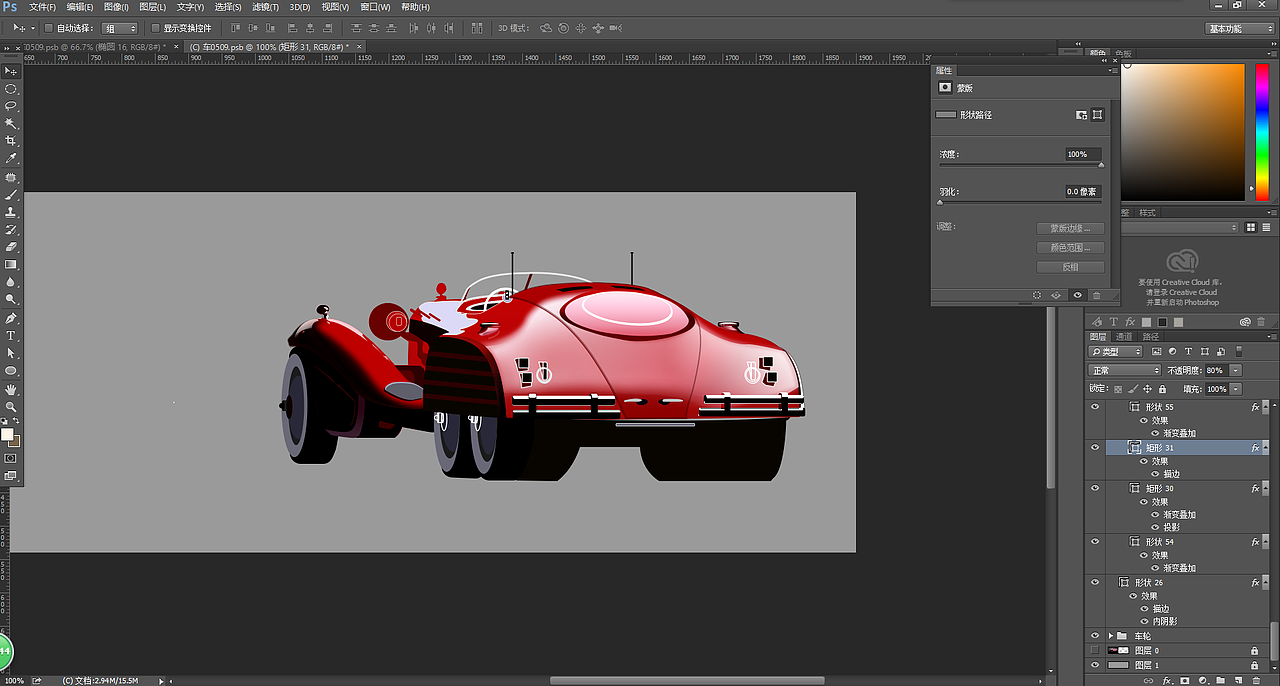
Task: Click the foreground color swatch
Action: pos(7,434)
